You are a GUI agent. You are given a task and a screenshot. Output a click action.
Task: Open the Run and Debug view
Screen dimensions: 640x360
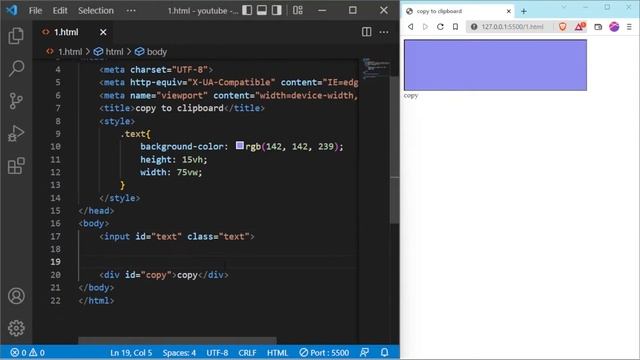(x=16, y=133)
